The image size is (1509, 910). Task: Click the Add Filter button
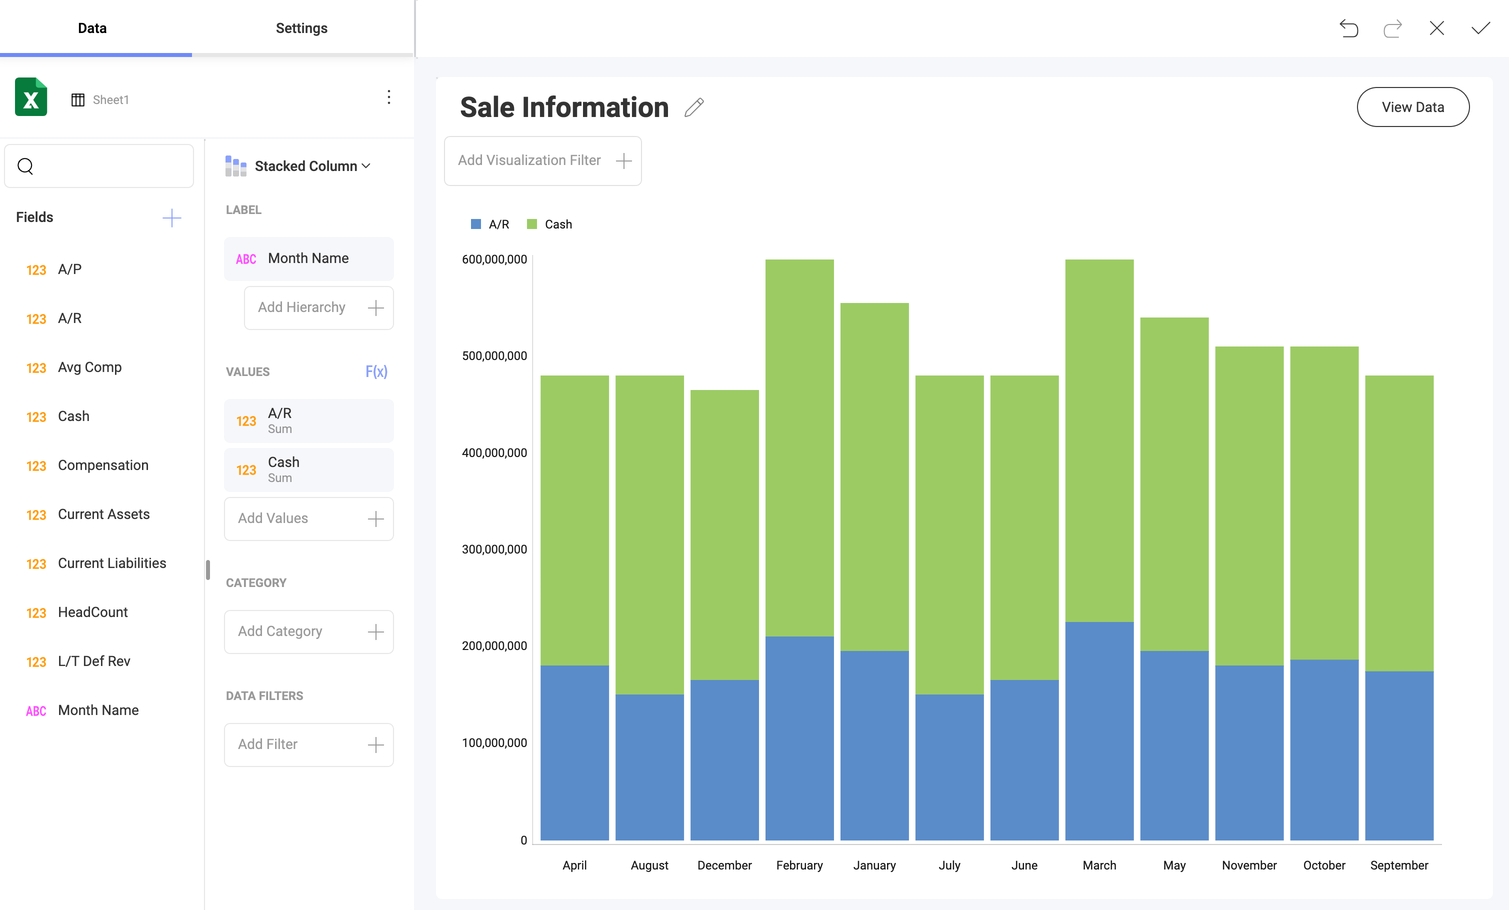309,745
